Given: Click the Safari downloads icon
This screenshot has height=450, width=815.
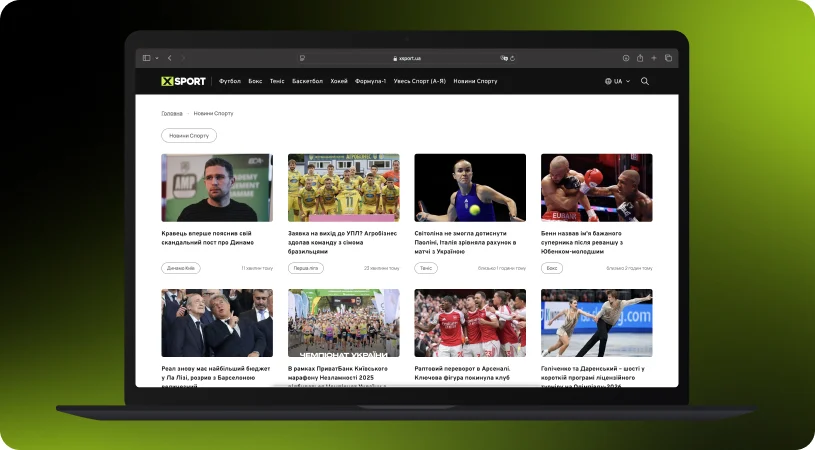Looking at the screenshot, I should click(x=626, y=58).
